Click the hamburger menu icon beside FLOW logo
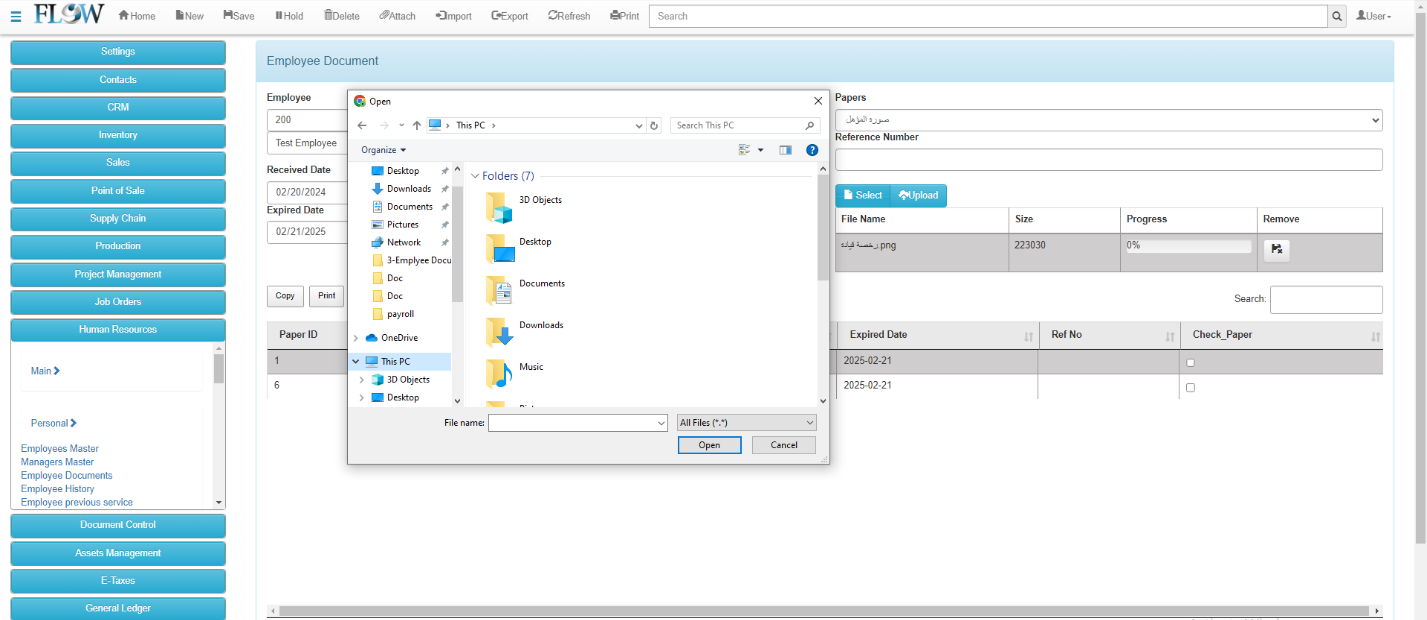The image size is (1427, 620). [x=15, y=16]
